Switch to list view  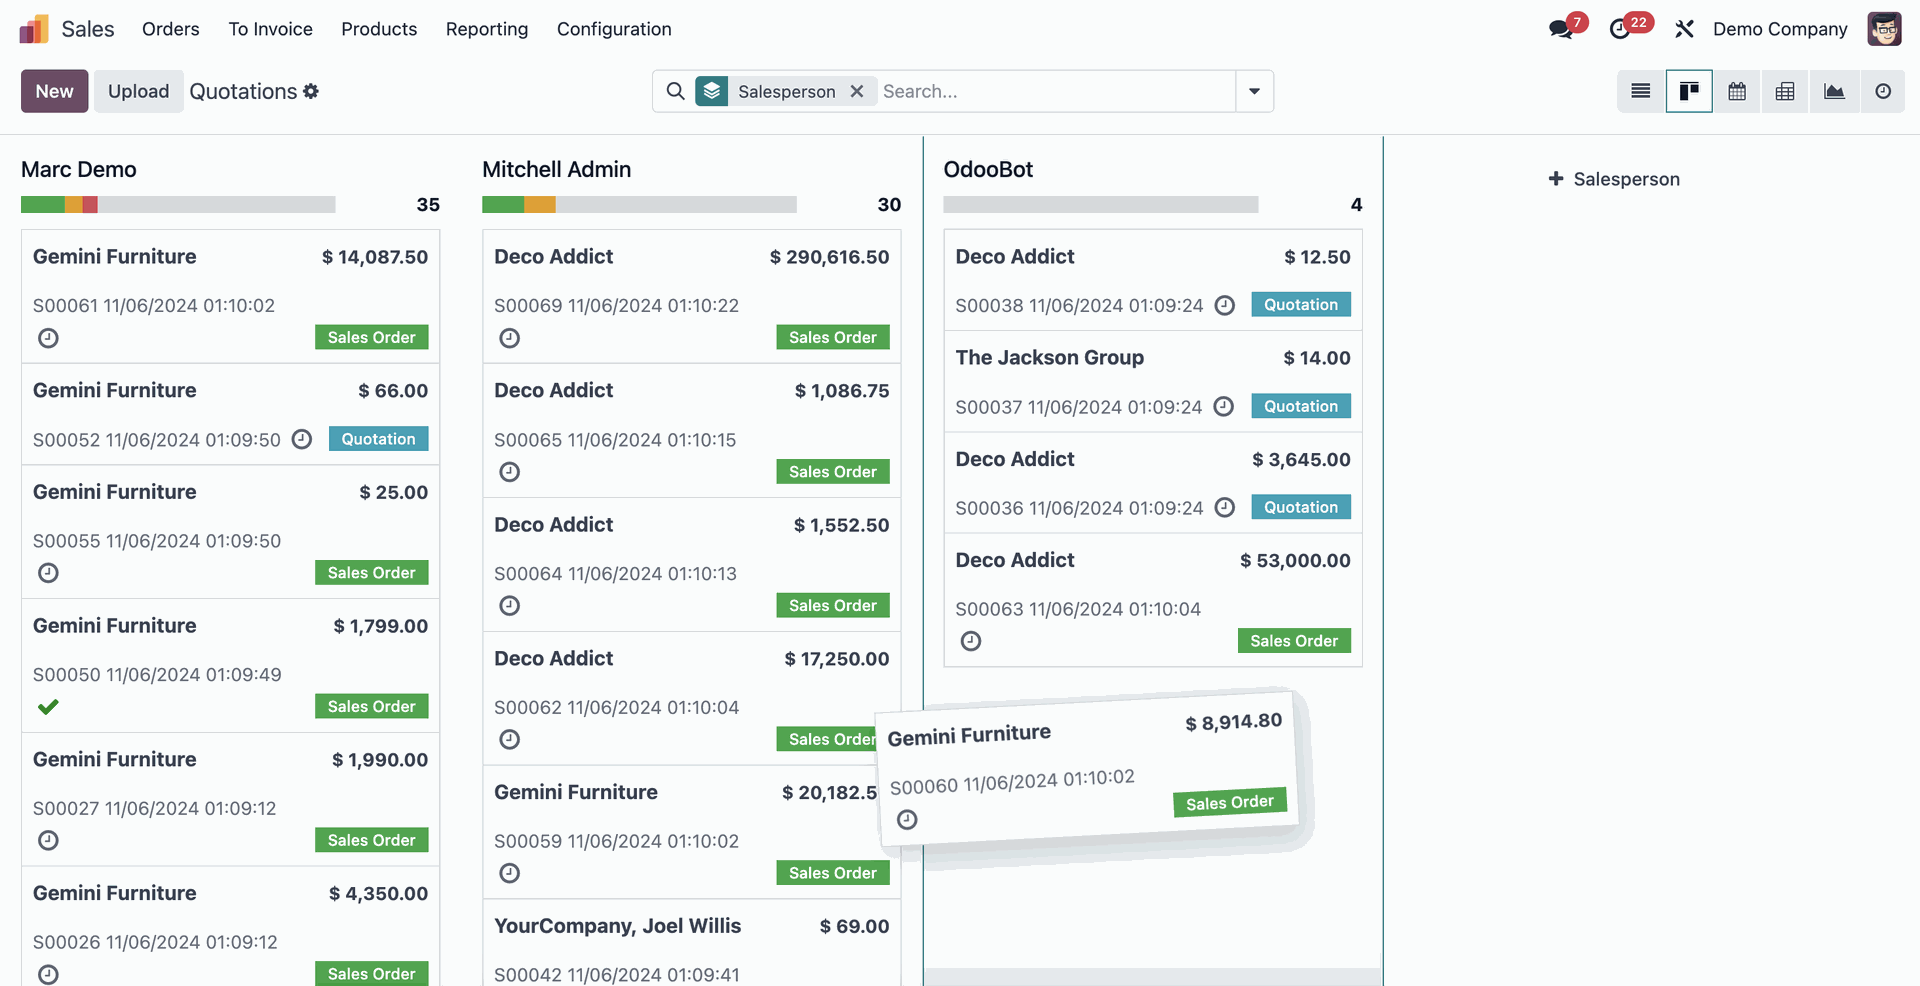tap(1641, 91)
